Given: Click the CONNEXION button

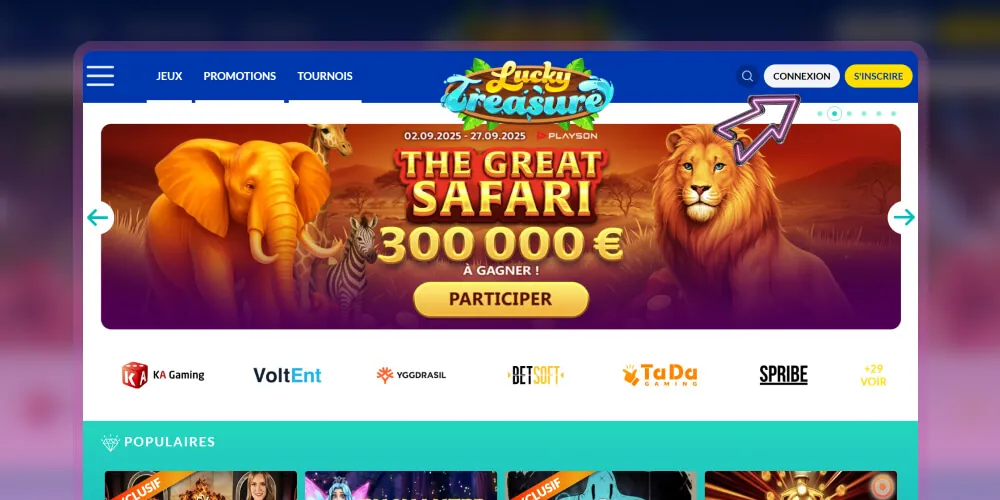Looking at the screenshot, I should tap(802, 76).
